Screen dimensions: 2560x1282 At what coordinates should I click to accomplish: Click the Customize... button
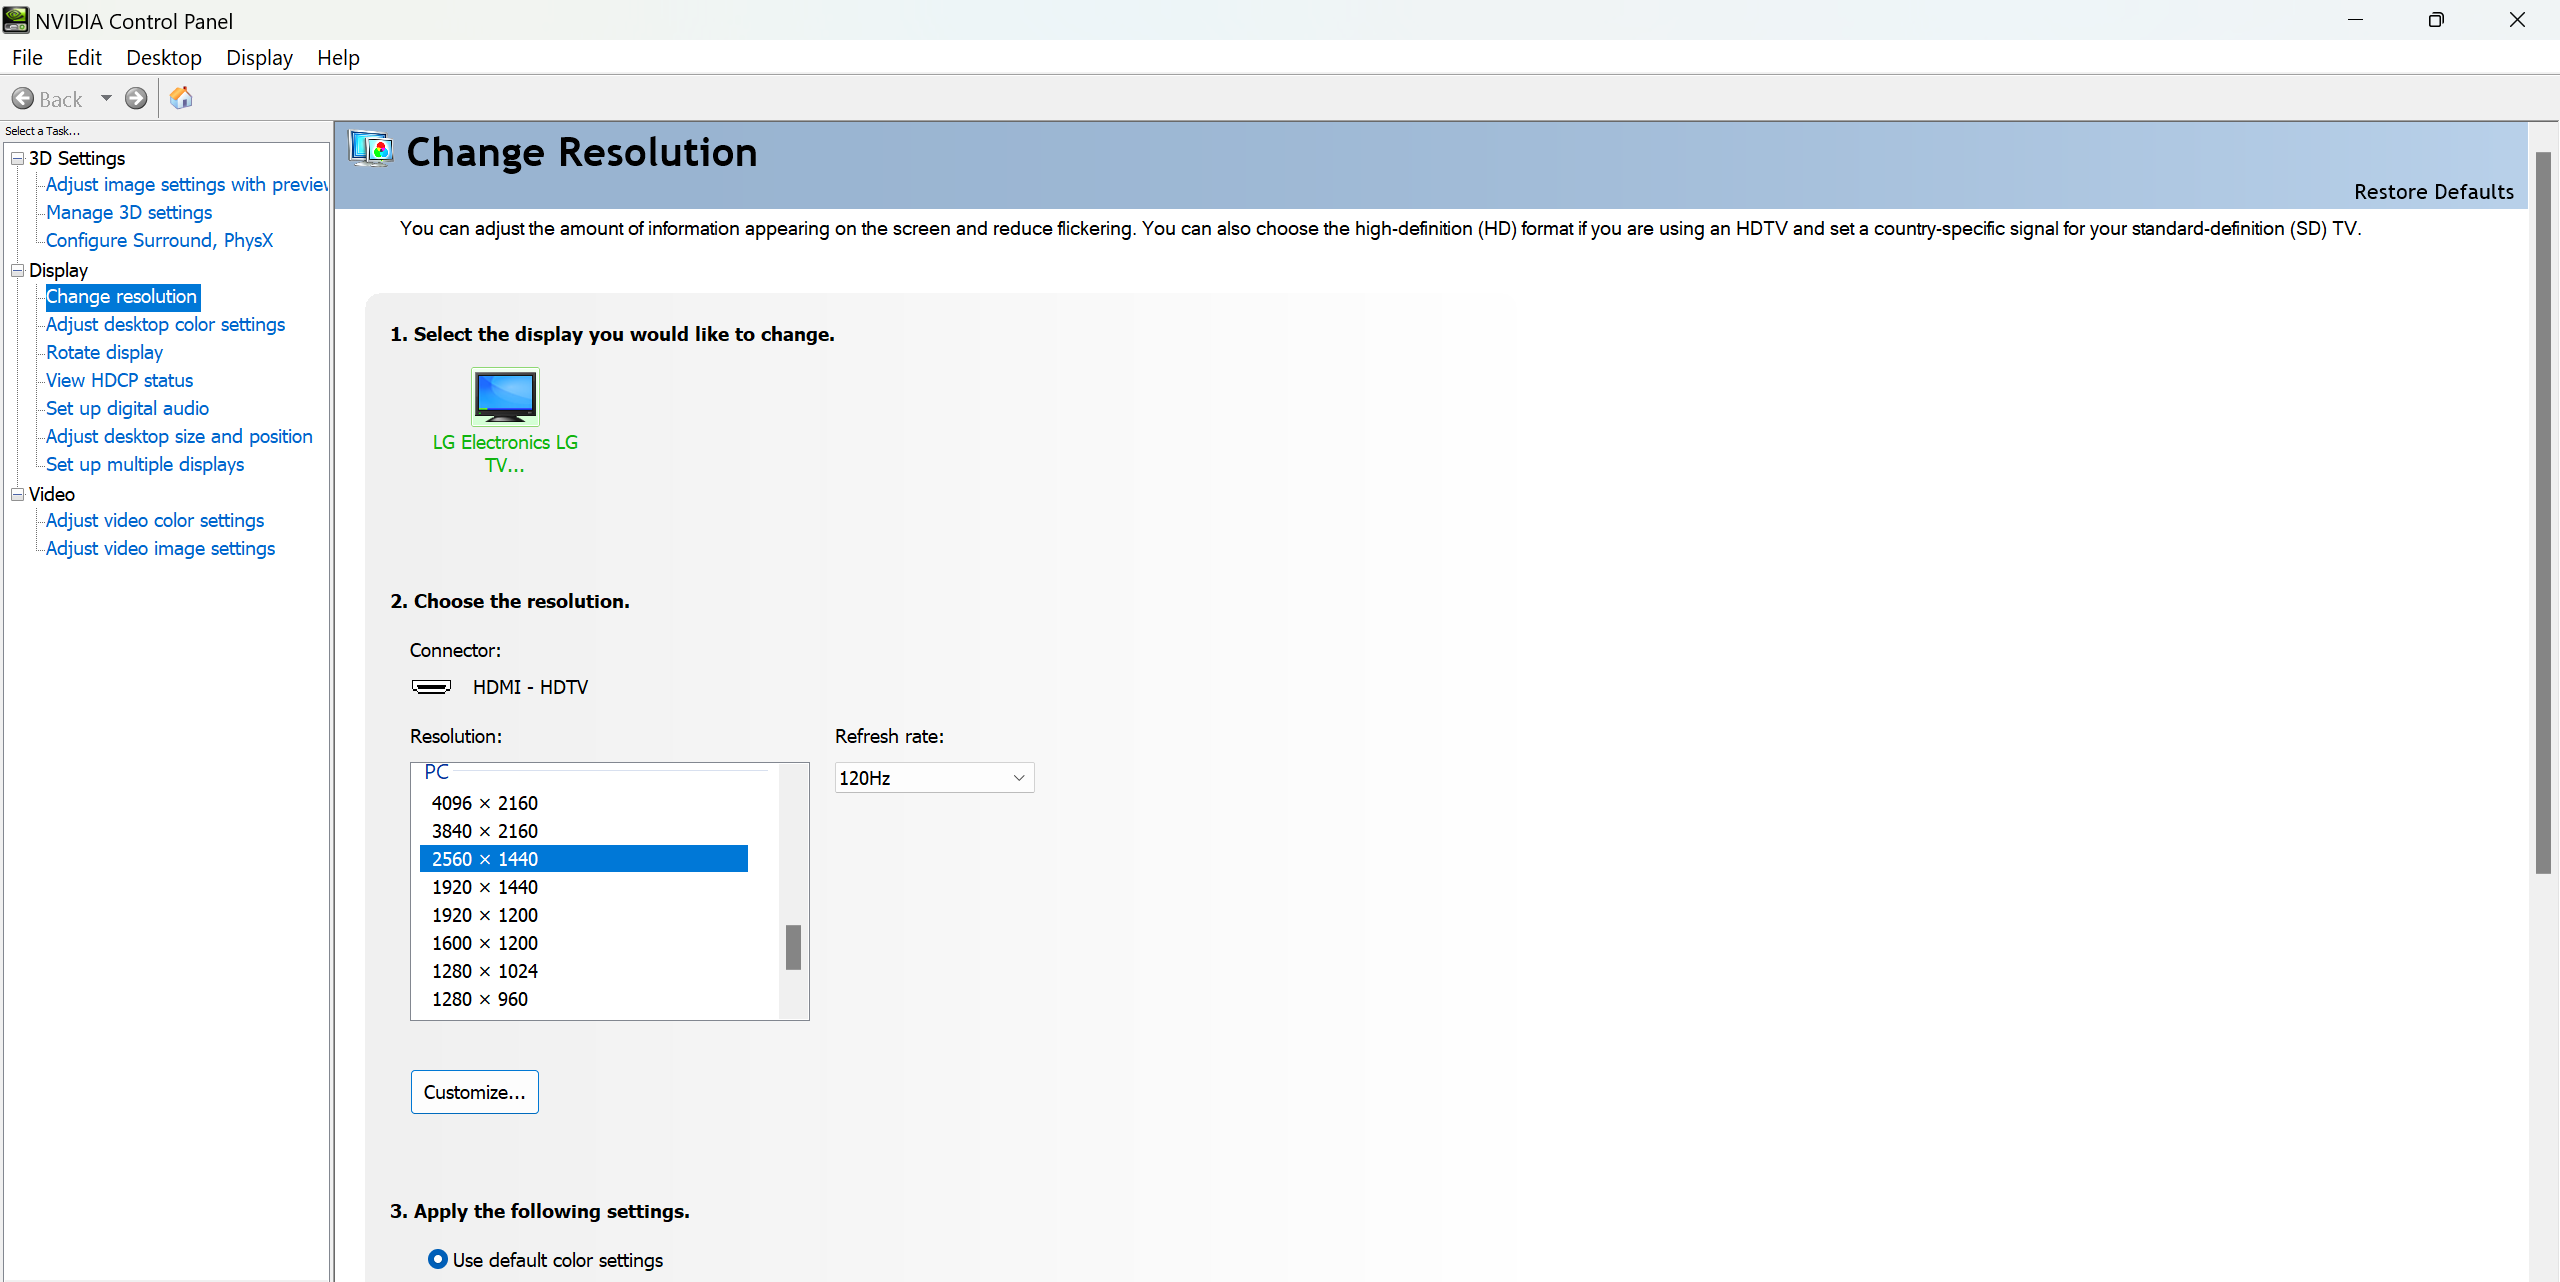coord(475,1092)
